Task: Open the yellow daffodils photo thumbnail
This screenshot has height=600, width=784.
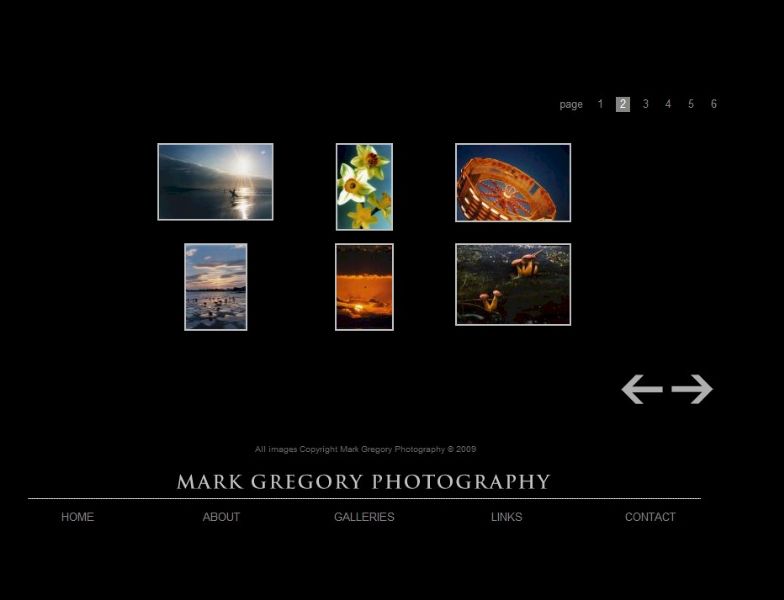Action: tap(364, 187)
